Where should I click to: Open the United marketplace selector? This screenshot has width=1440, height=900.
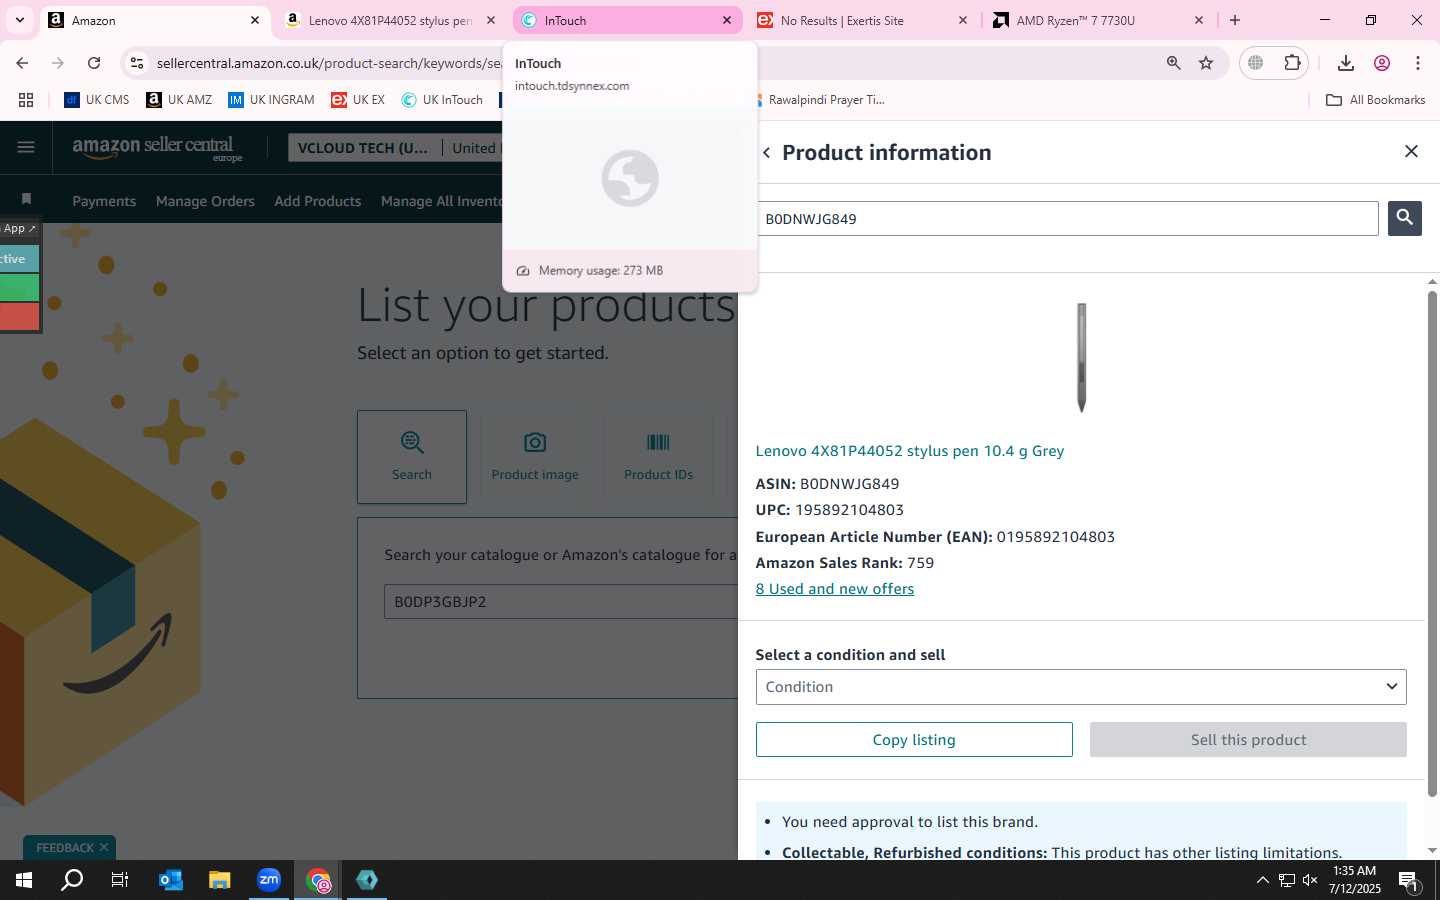474,148
